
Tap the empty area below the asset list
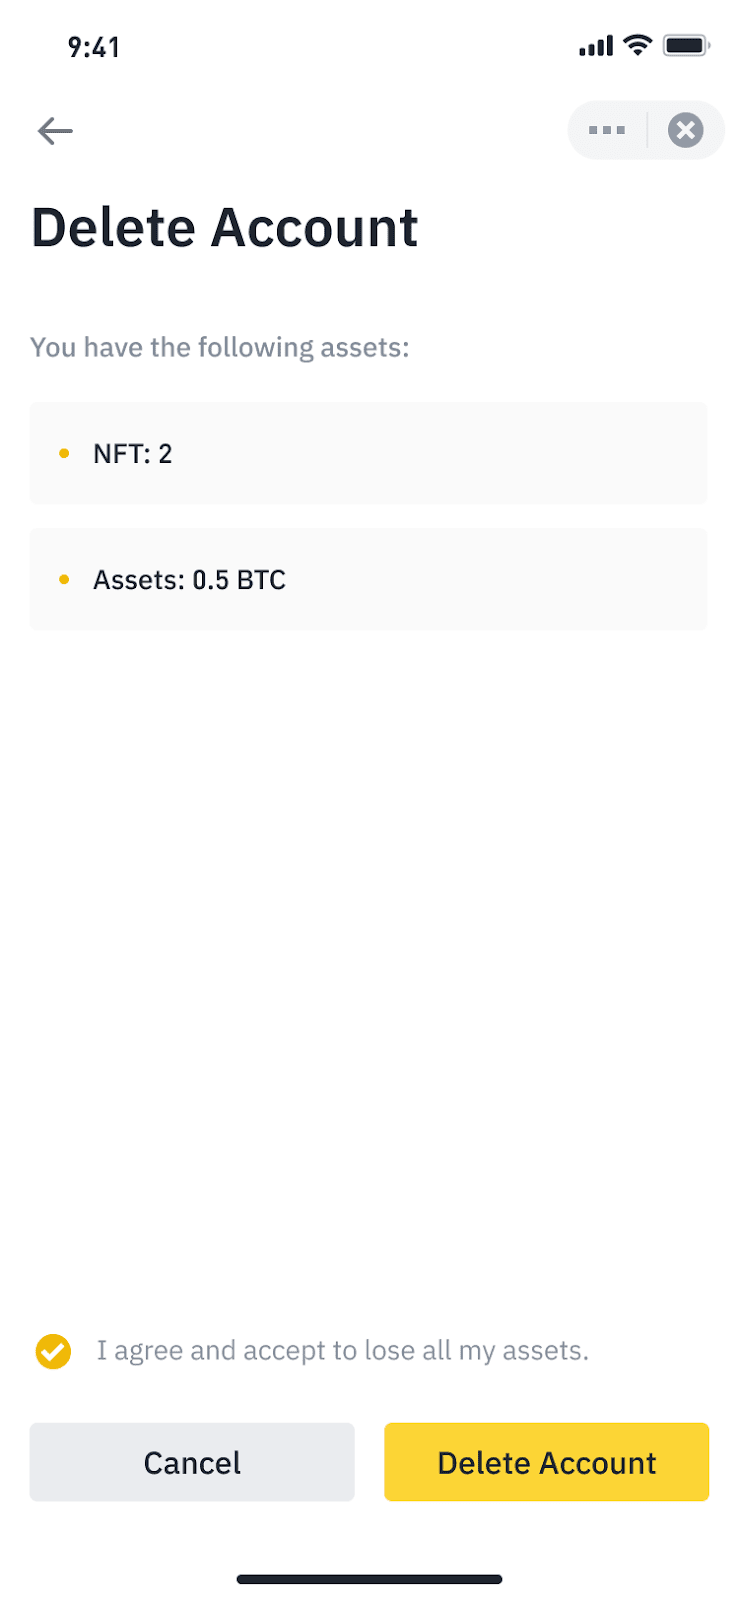(x=368, y=950)
